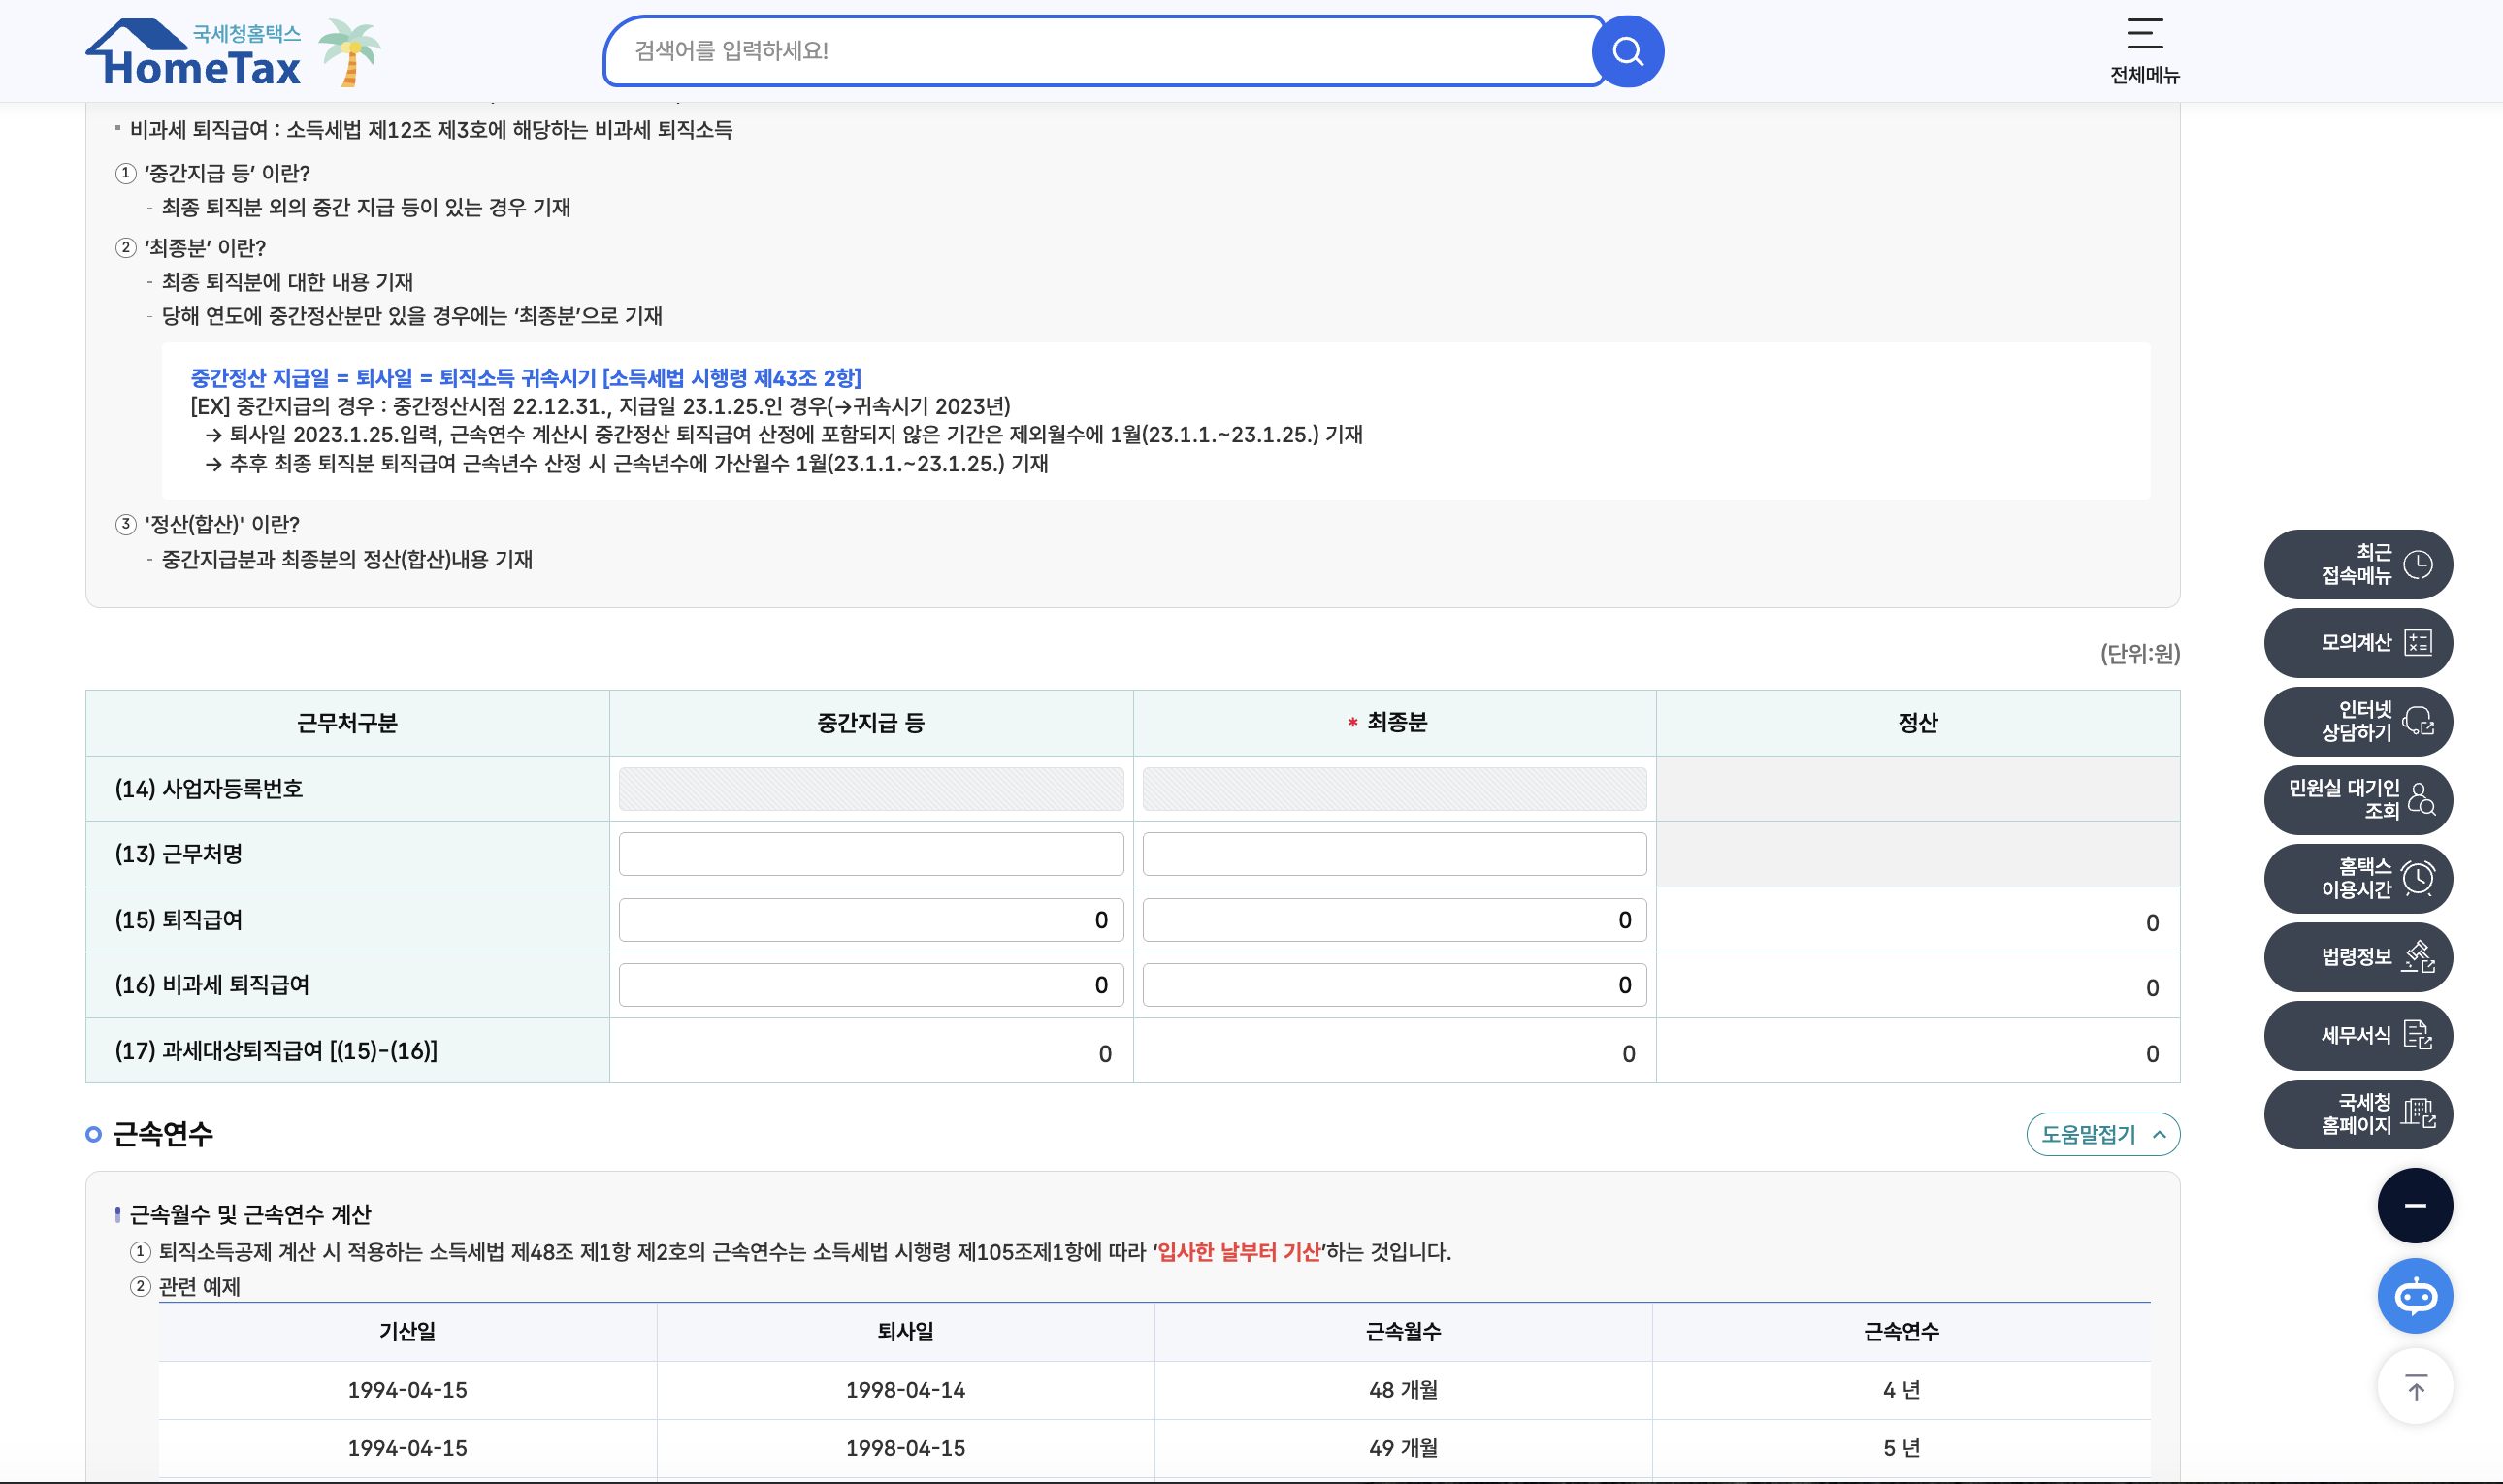Click 퇴직급여 field under 중간지급 등

pos(871,920)
